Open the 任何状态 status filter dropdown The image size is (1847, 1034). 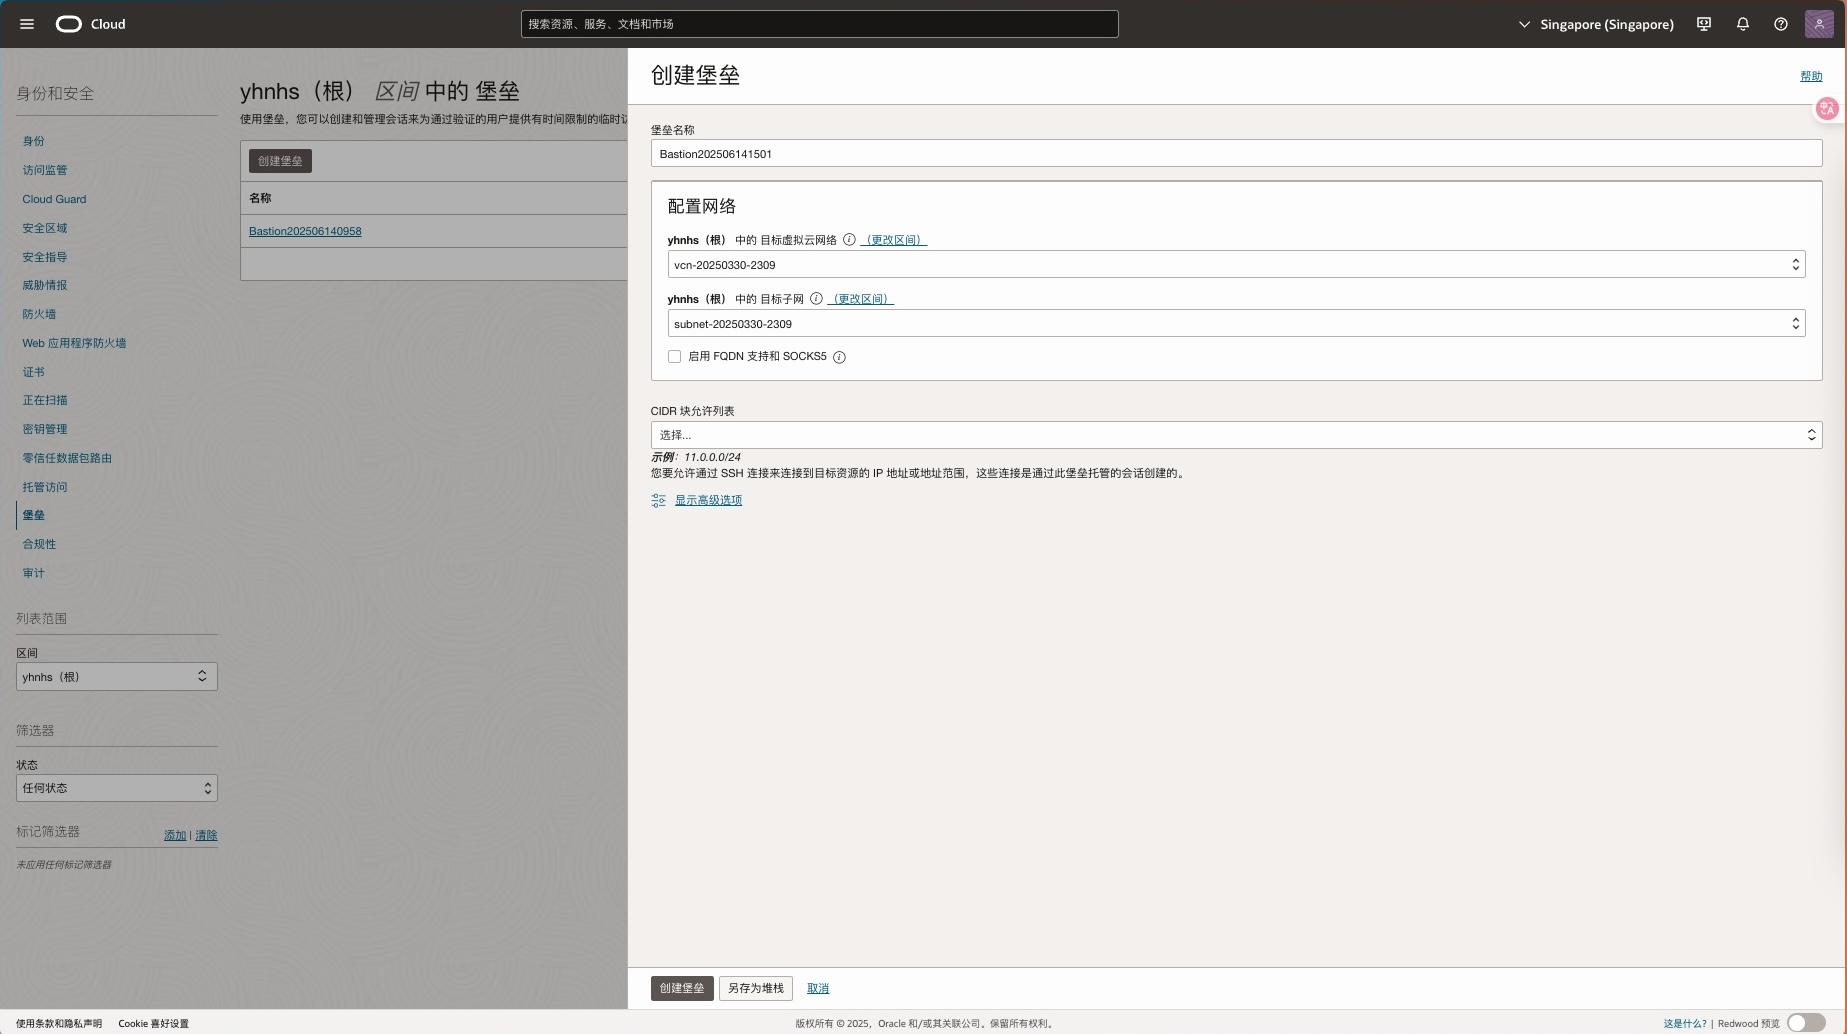point(117,788)
